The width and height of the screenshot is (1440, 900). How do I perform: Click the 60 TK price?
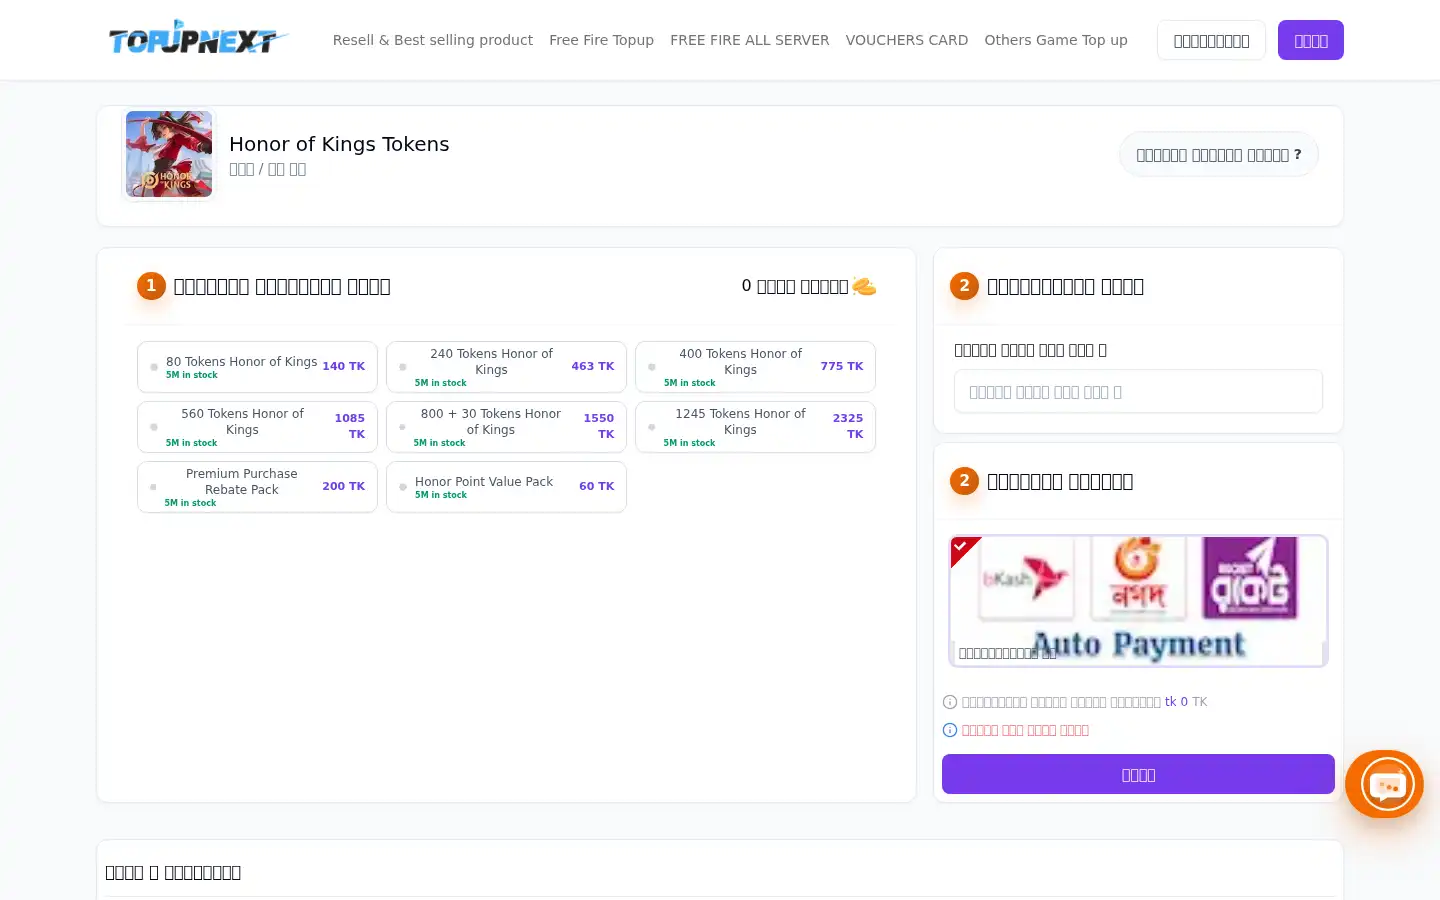click(x=596, y=486)
